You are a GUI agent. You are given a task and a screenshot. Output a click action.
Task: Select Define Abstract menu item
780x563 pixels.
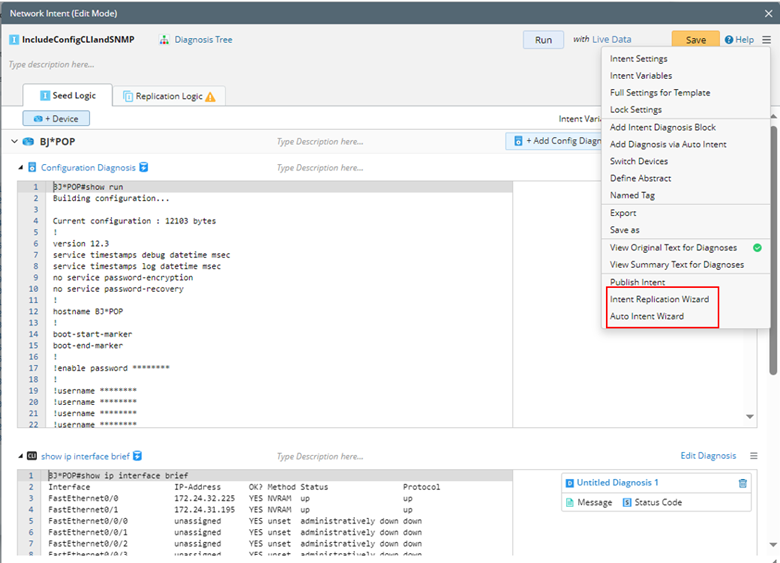640,178
